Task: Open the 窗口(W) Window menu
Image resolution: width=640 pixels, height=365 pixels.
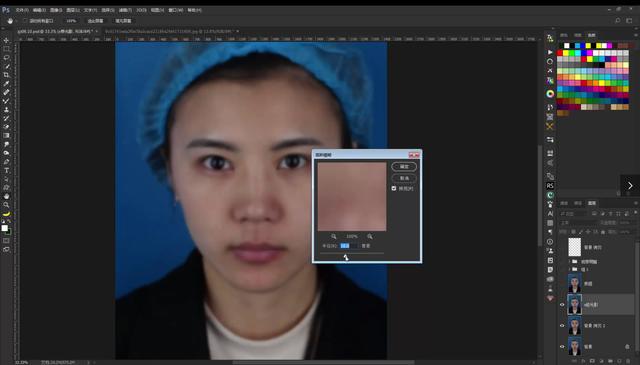Action: point(177,10)
